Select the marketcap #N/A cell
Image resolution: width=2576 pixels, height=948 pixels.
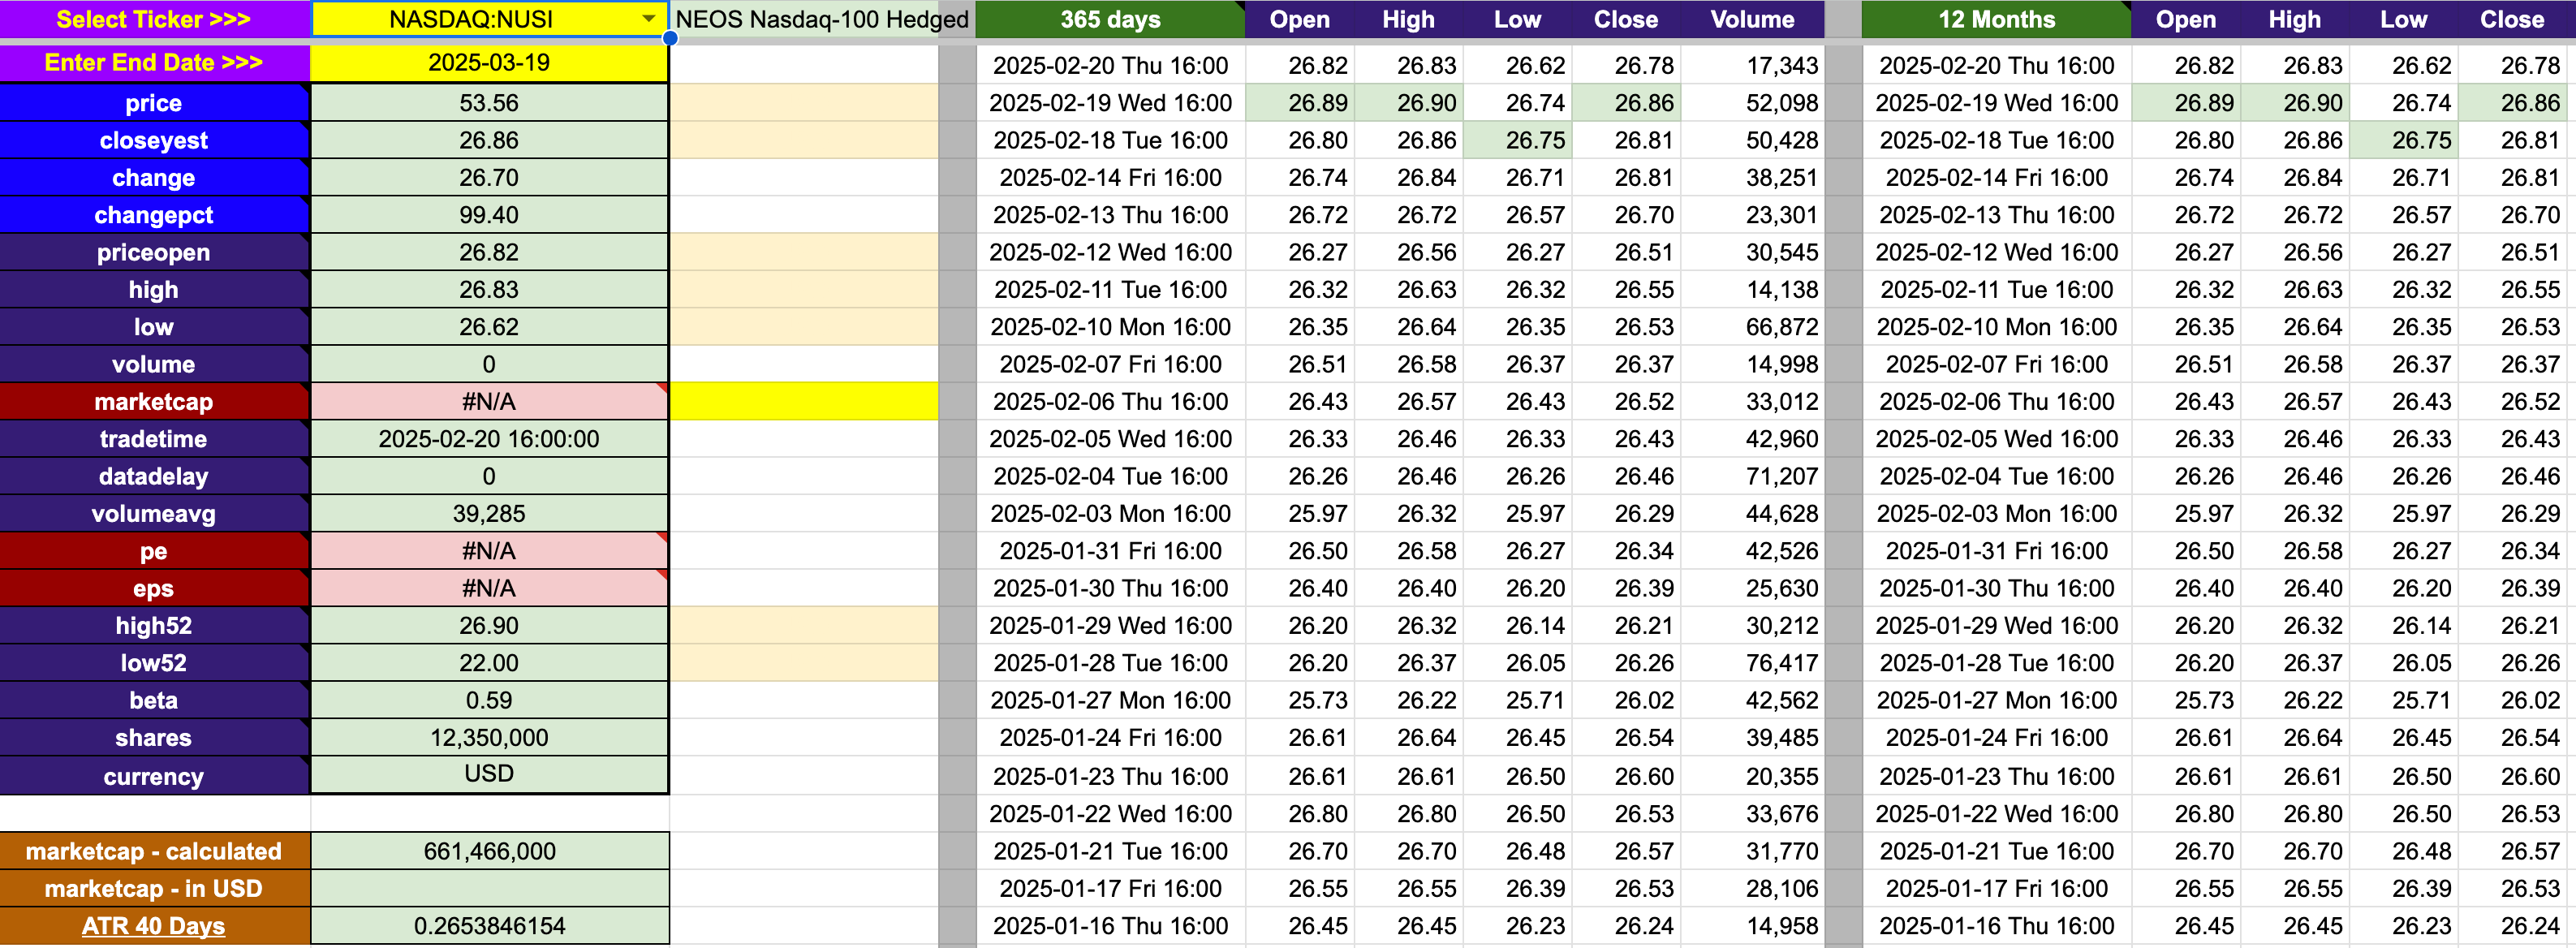click(488, 402)
